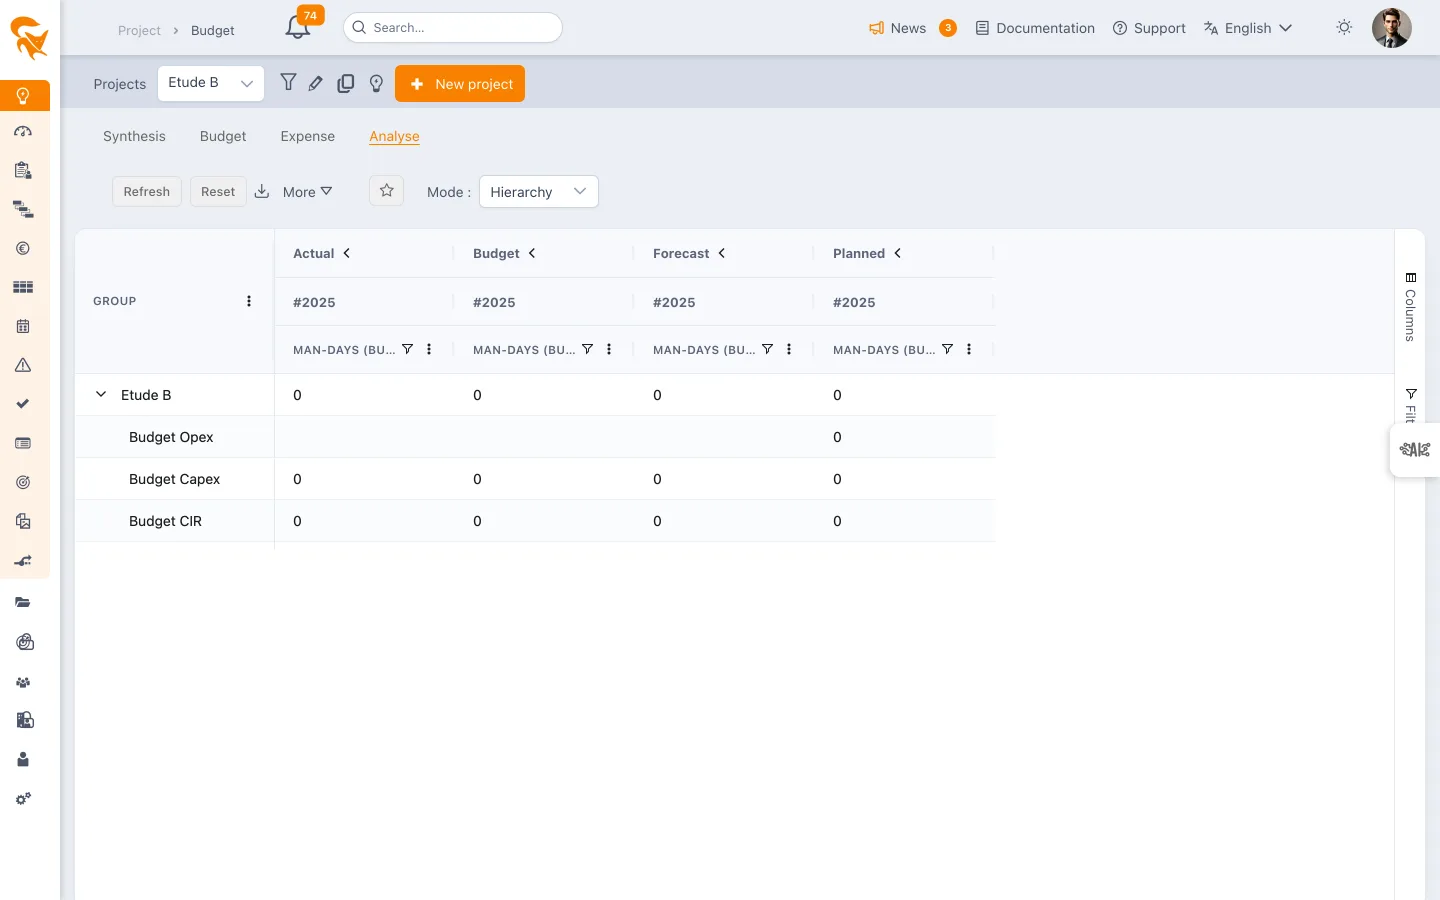This screenshot has height=900, width=1440.
Task: Open the Documentation link
Action: pos(1035,28)
